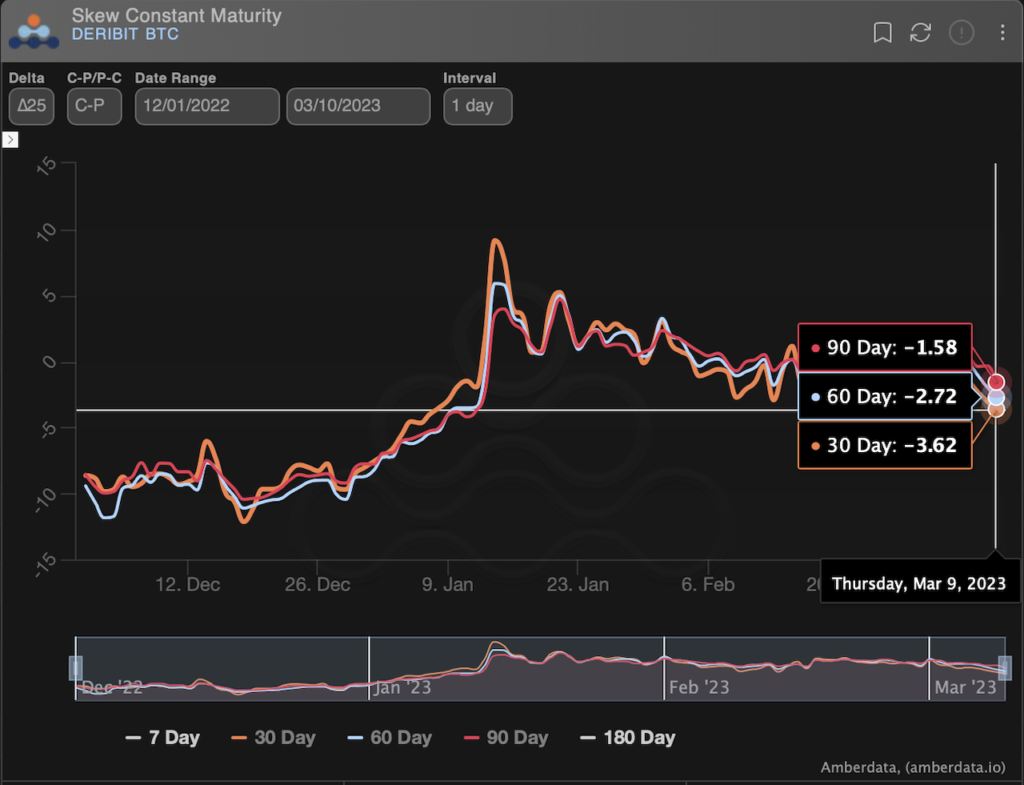Expand the side panel arrow
1024x785 pixels.
pos(11,140)
